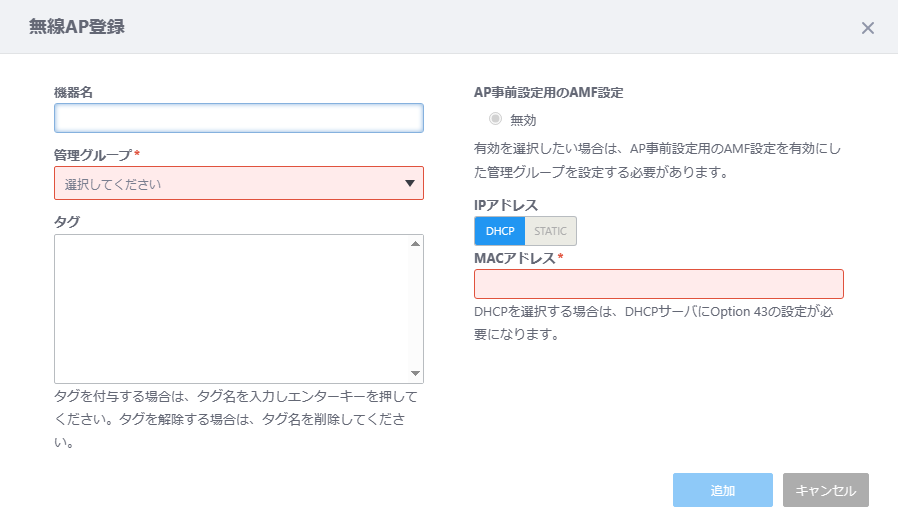Click the 無効 label text beside the radio

click(523, 120)
